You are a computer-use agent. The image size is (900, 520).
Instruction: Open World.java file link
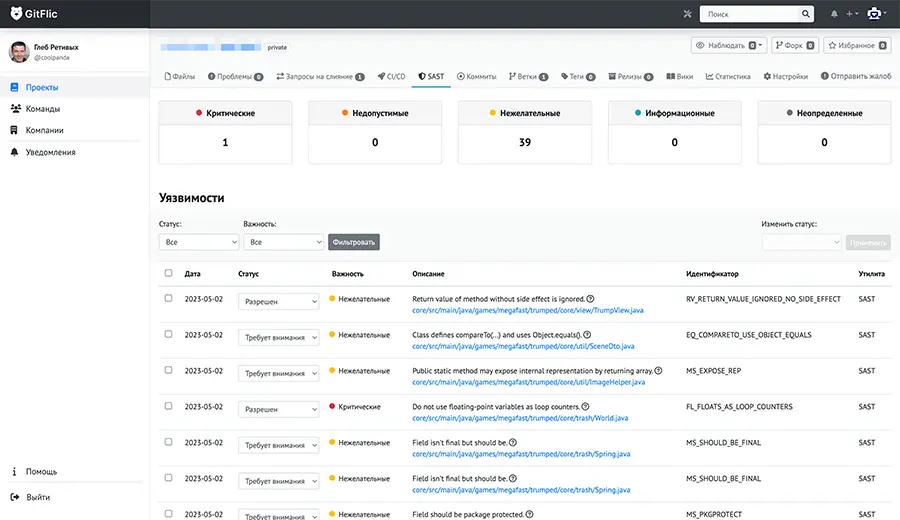[x=520, y=418]
